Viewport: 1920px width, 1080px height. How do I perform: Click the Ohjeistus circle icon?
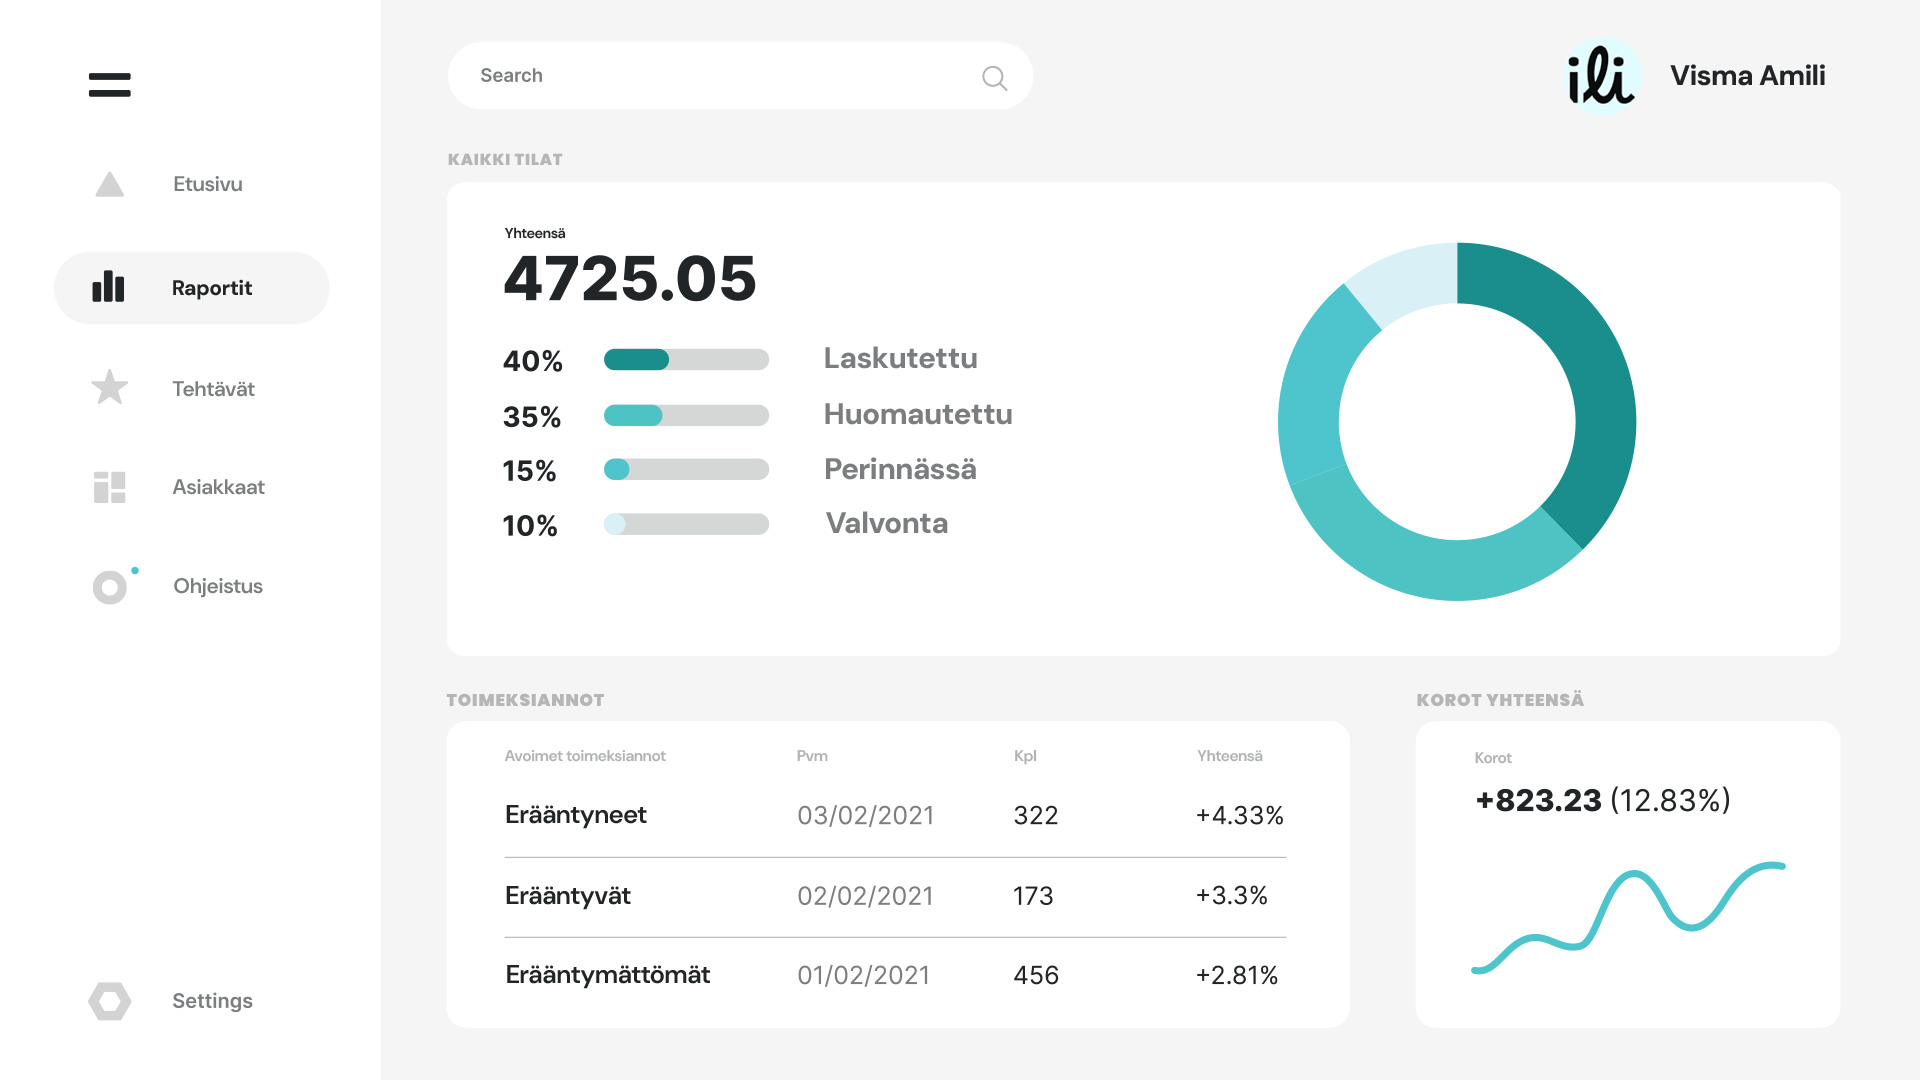[x=110, y=587]
